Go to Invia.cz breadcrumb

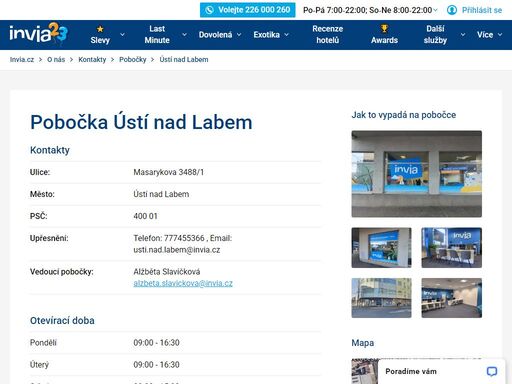pos(22,60)
